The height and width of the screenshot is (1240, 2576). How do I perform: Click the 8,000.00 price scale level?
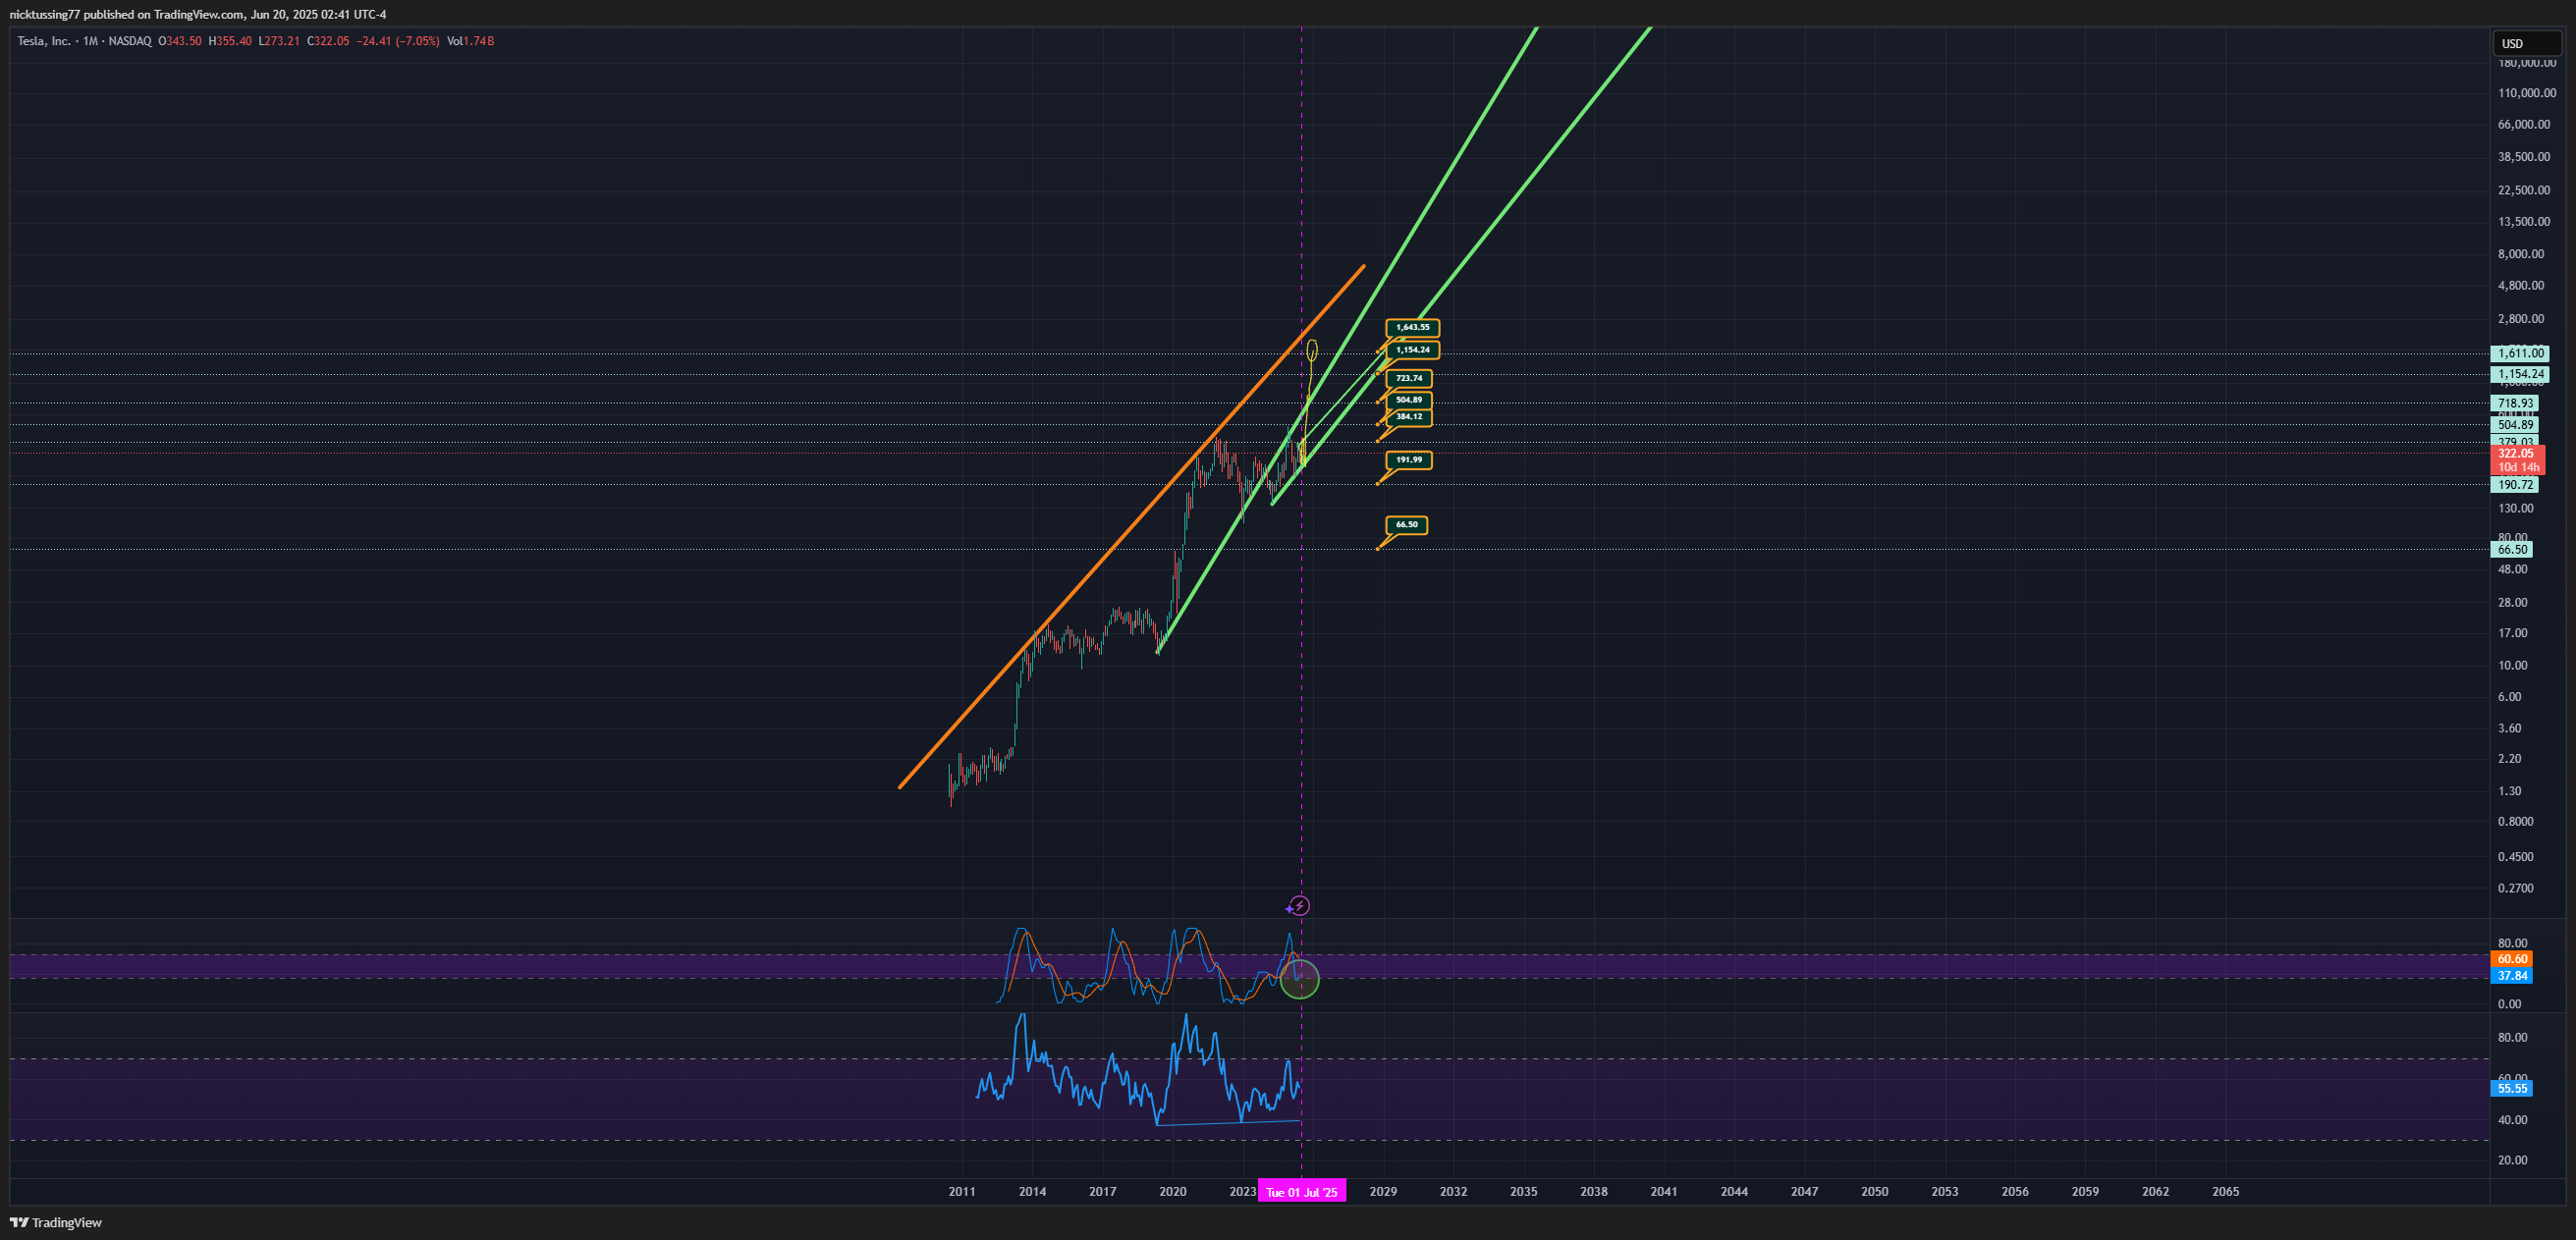2521,254
